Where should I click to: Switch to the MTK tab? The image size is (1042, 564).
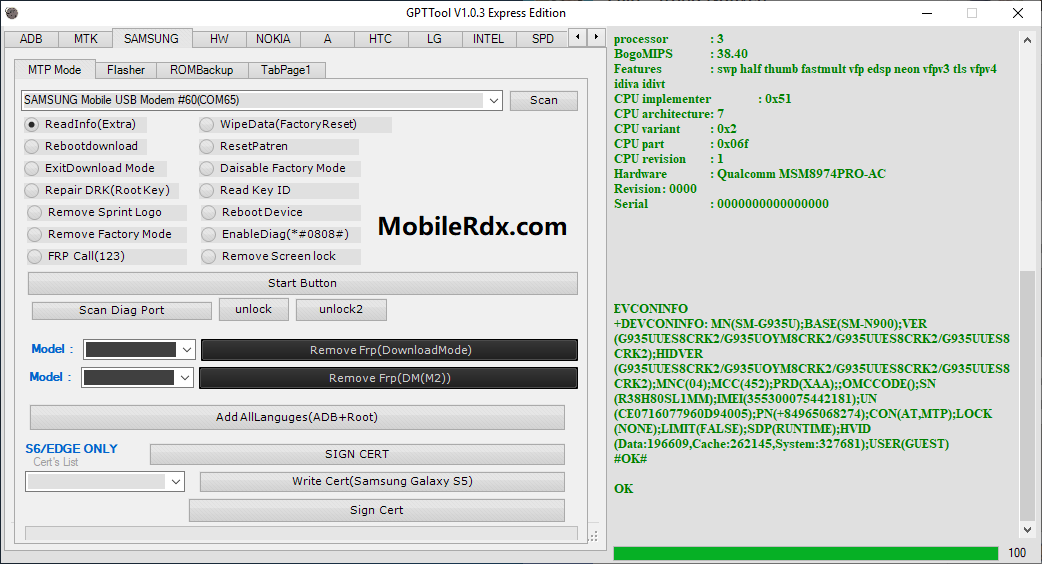(x=86, y=39)
